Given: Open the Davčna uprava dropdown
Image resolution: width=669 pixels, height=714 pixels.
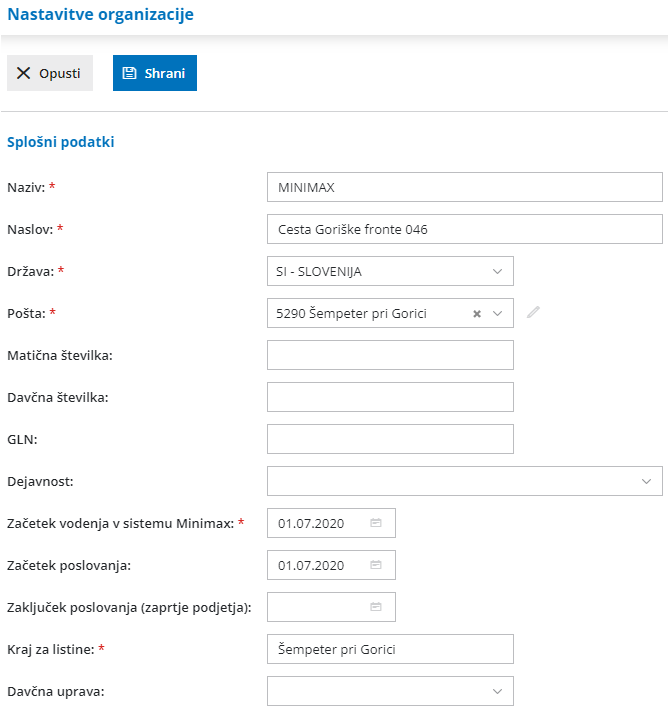Looking at the screenshot, I should click(498, 691).
